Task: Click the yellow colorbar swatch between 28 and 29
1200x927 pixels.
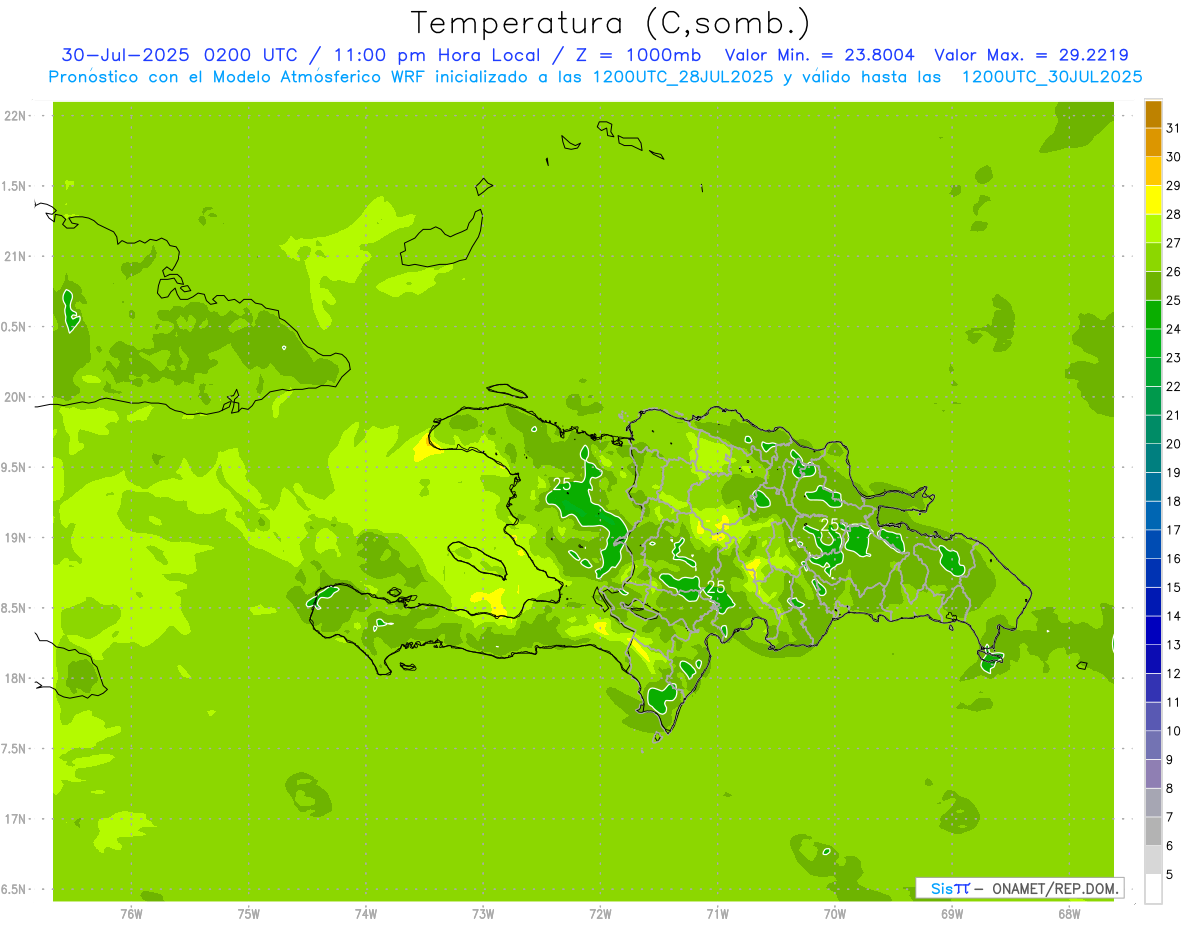Action: click(1153, 200)
